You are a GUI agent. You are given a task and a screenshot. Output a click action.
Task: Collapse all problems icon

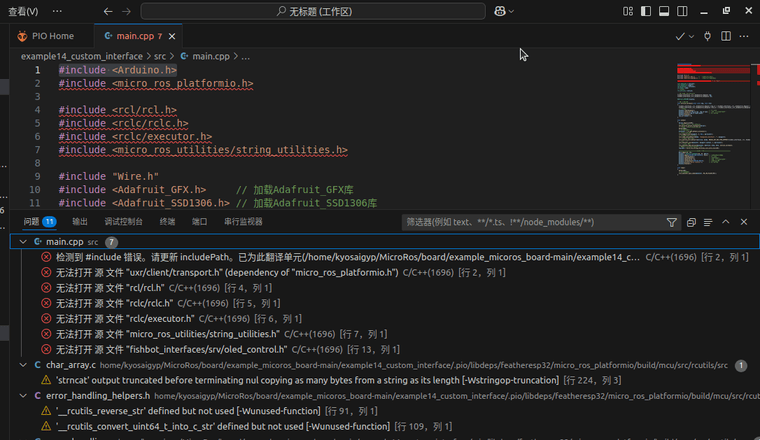691,222
